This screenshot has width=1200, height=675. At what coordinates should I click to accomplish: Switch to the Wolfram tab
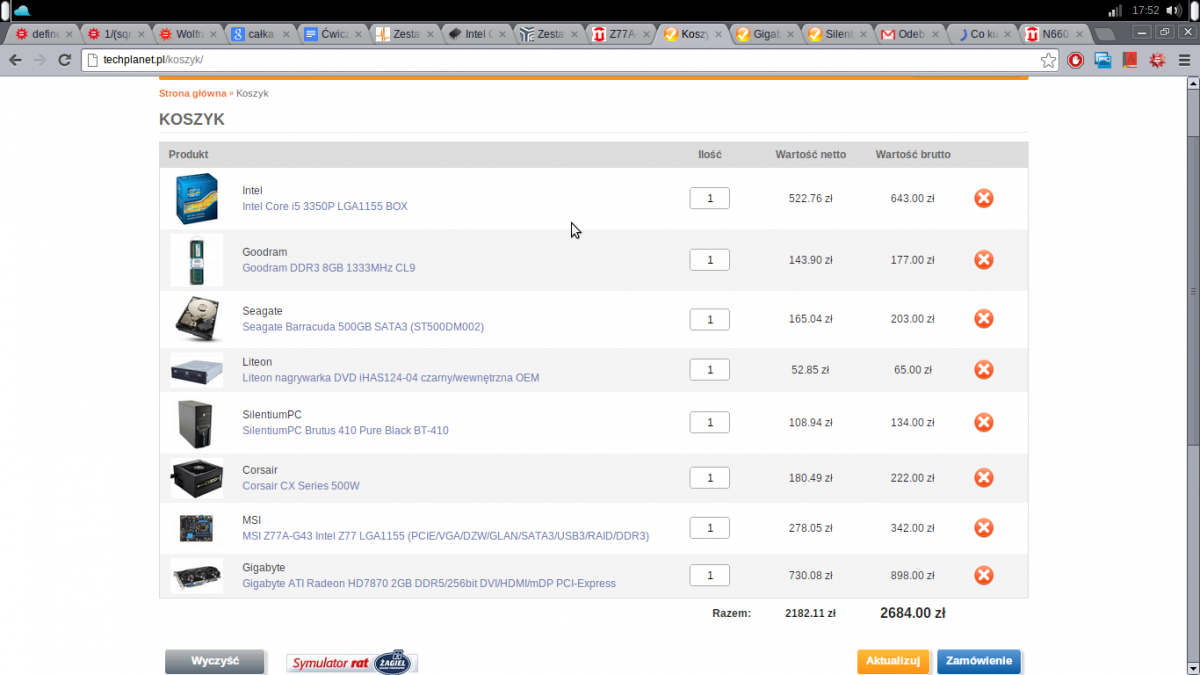click(x=188, y=34)
